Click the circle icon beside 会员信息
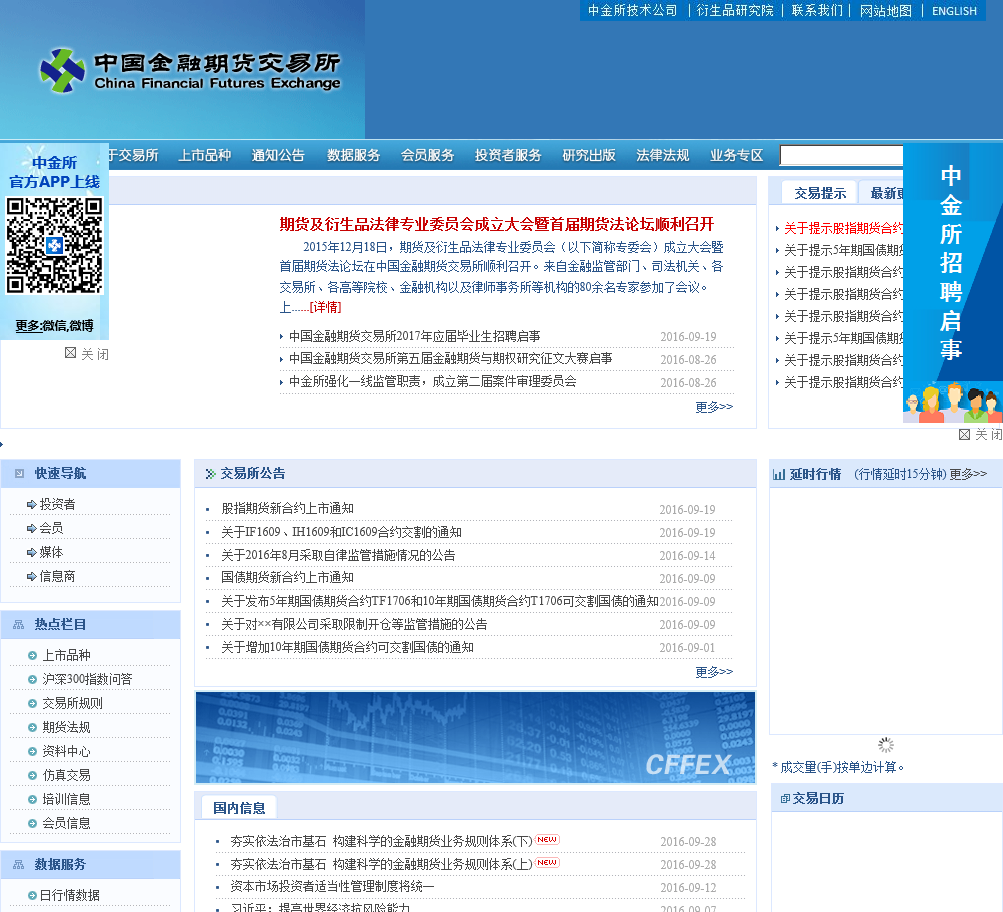1003x912 pixels. pyautogui.click(x=33, y=824)
